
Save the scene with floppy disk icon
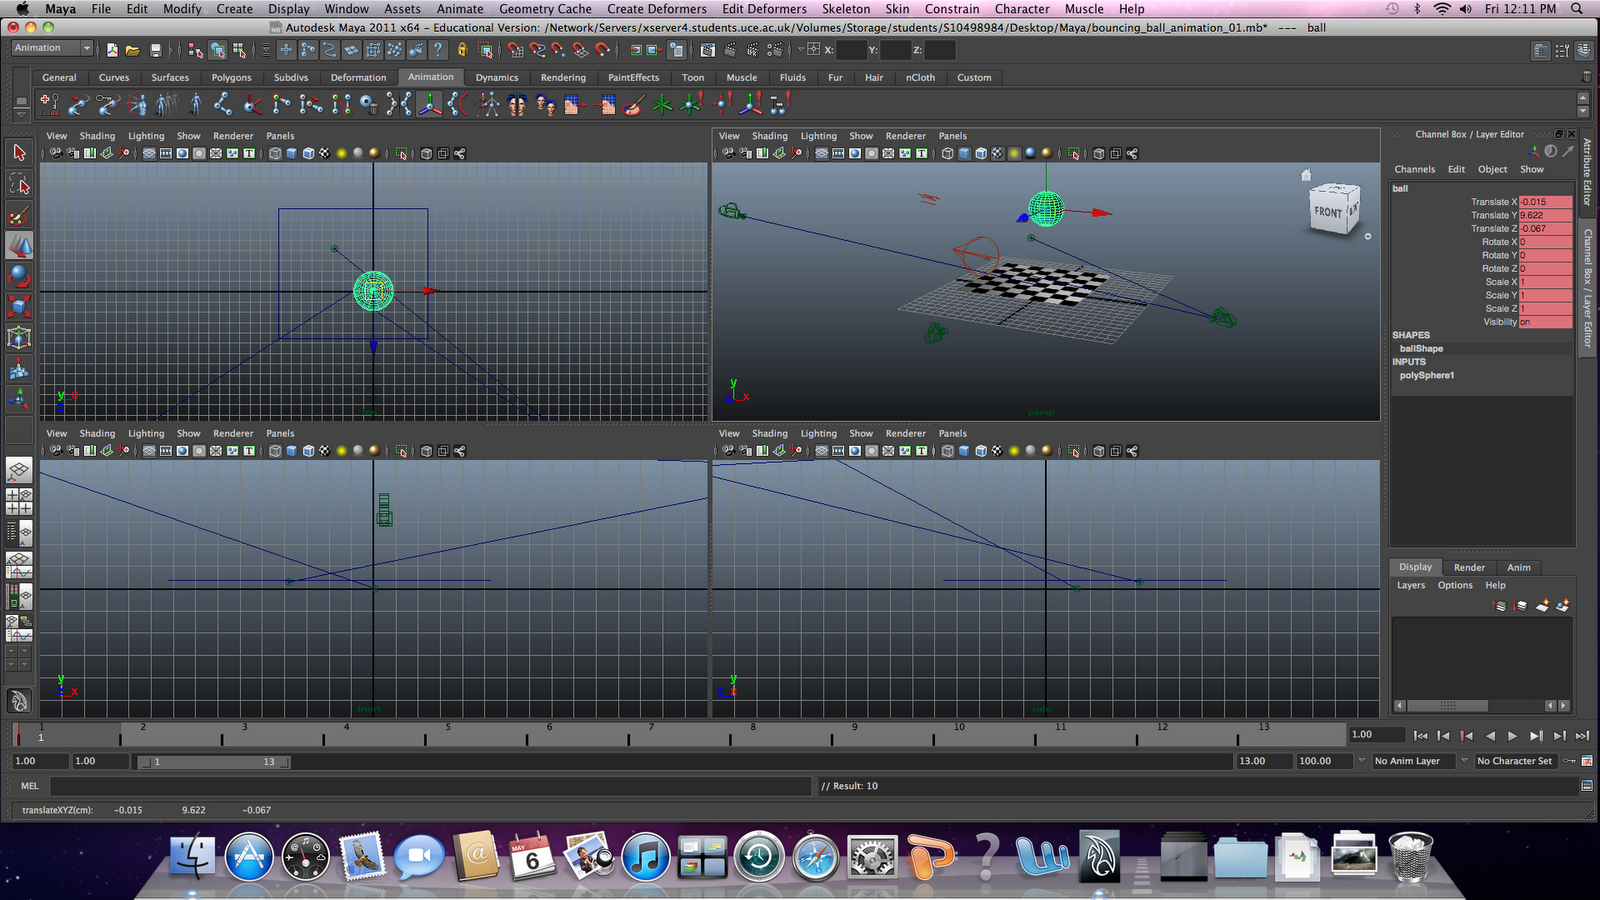click(x=155, y=49)
